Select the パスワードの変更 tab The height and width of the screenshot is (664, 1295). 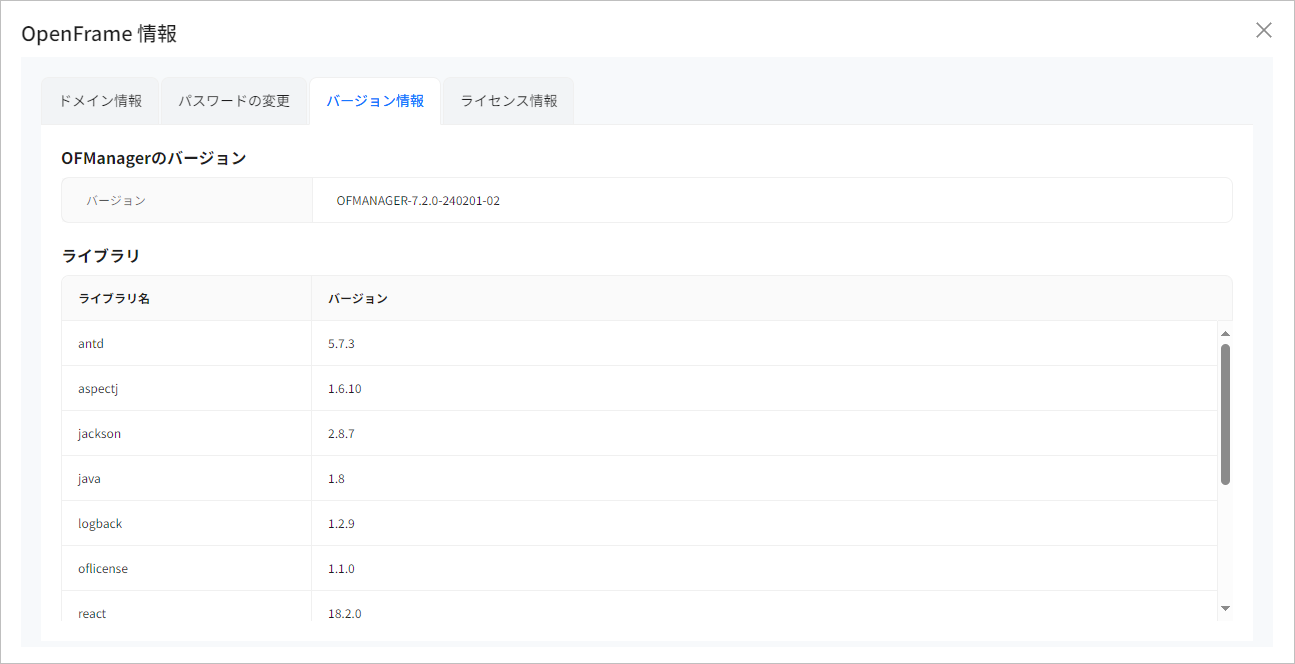(234, 100)
